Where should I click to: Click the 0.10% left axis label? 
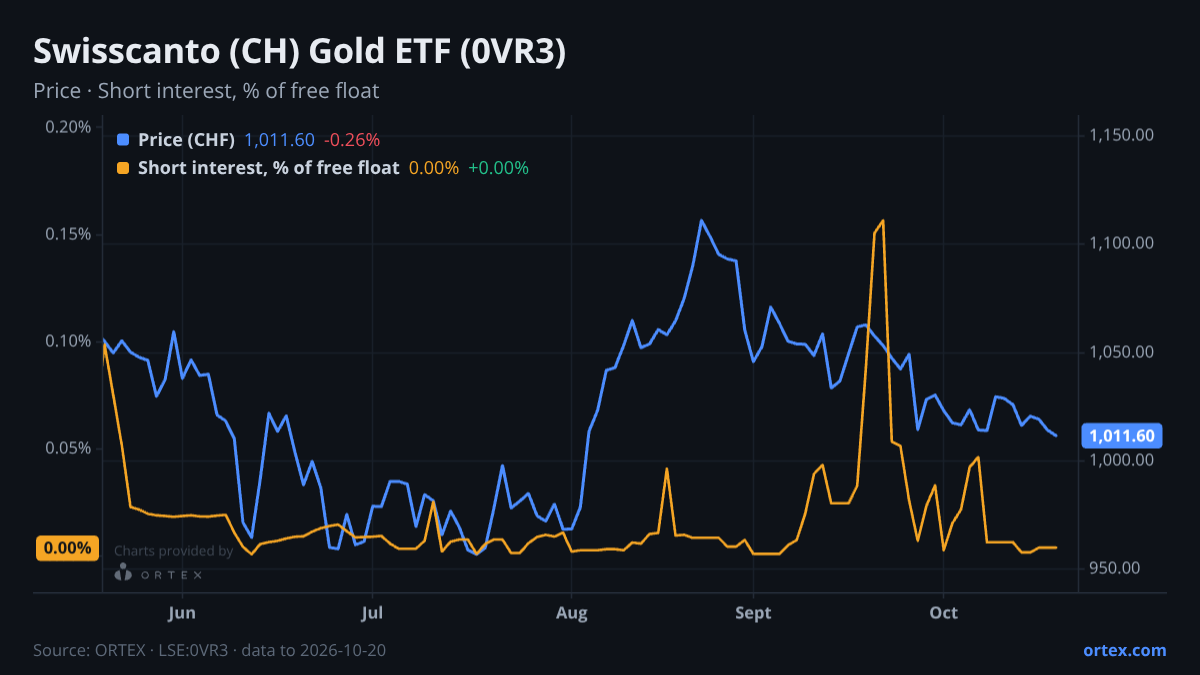pyautogui.click(x=69, y=341)
